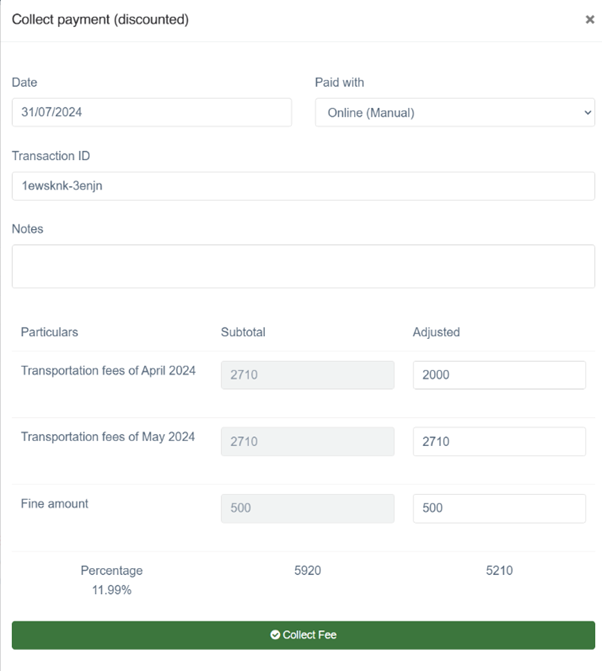602x671 pixels.
Task: Close the Collect payment dialog
Action: tap(590, 19)
